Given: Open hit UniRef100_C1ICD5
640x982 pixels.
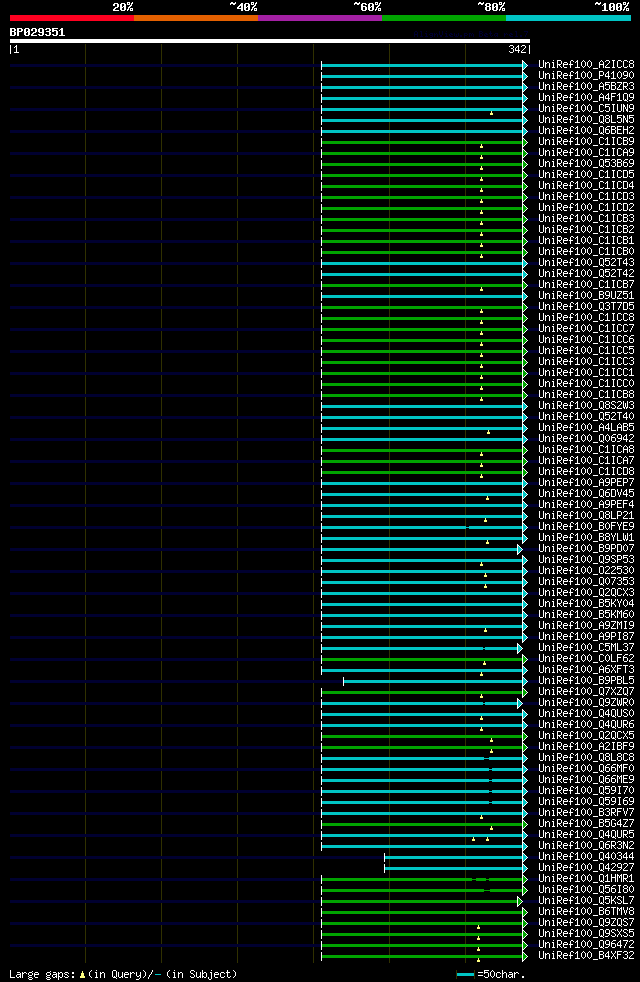Looking at the screenshot, I should [586, 174].
